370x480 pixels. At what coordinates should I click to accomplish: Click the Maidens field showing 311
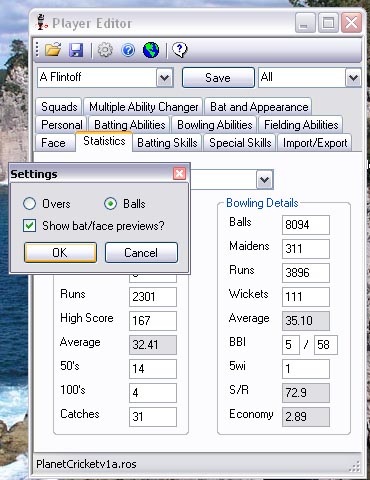pos(306,249)
